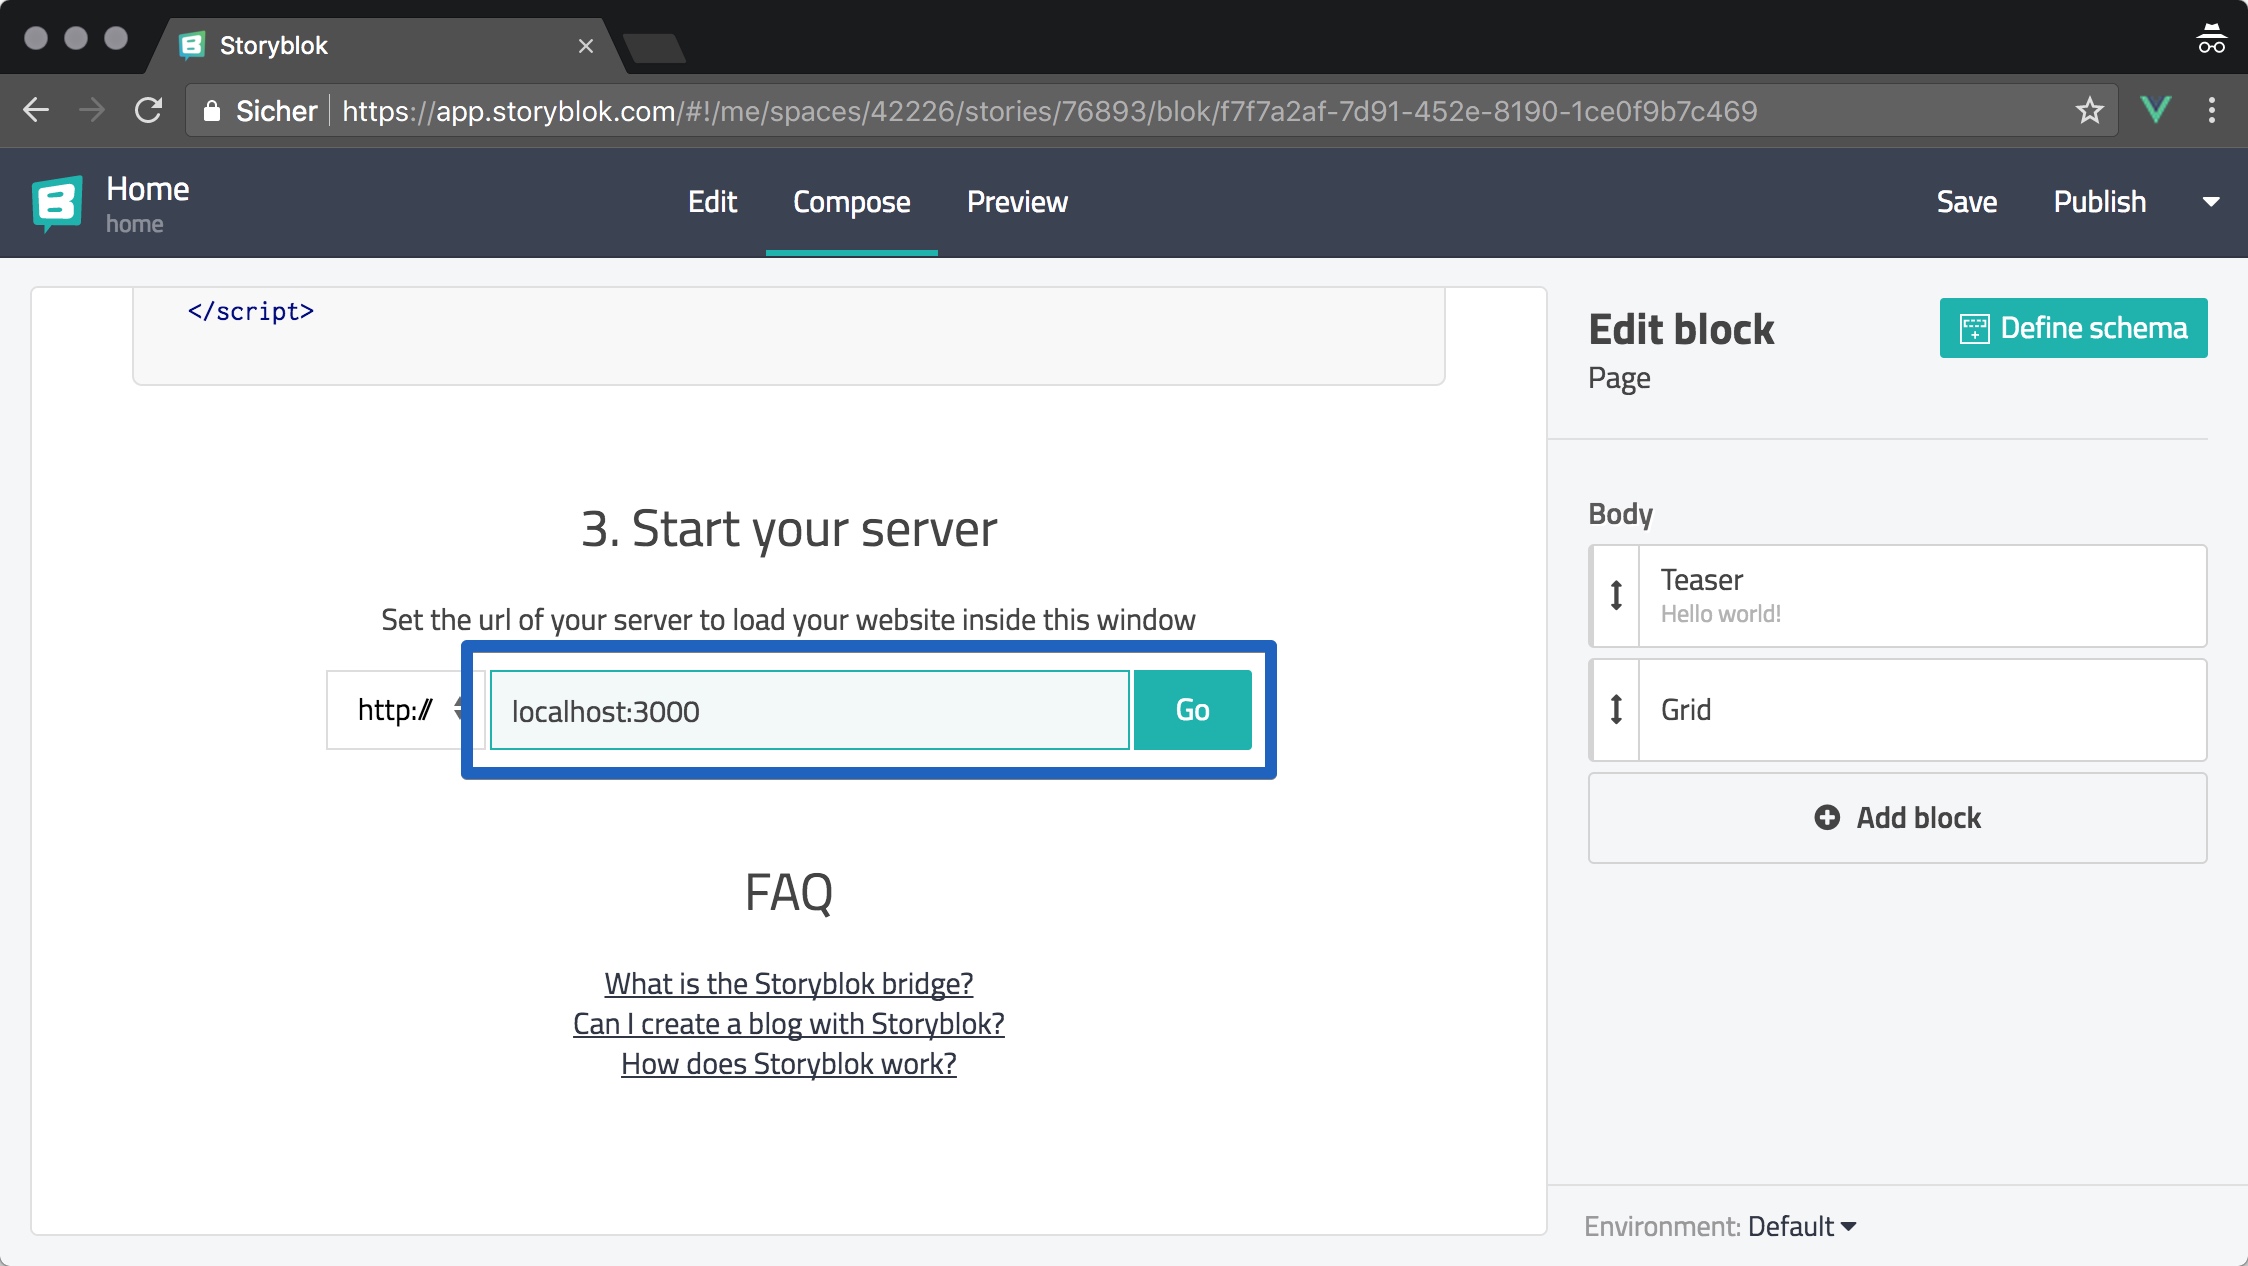Click the browser forward arrow
Image resolution: width=2248 pixels, height=1266 pixels.
pos(92,110)
